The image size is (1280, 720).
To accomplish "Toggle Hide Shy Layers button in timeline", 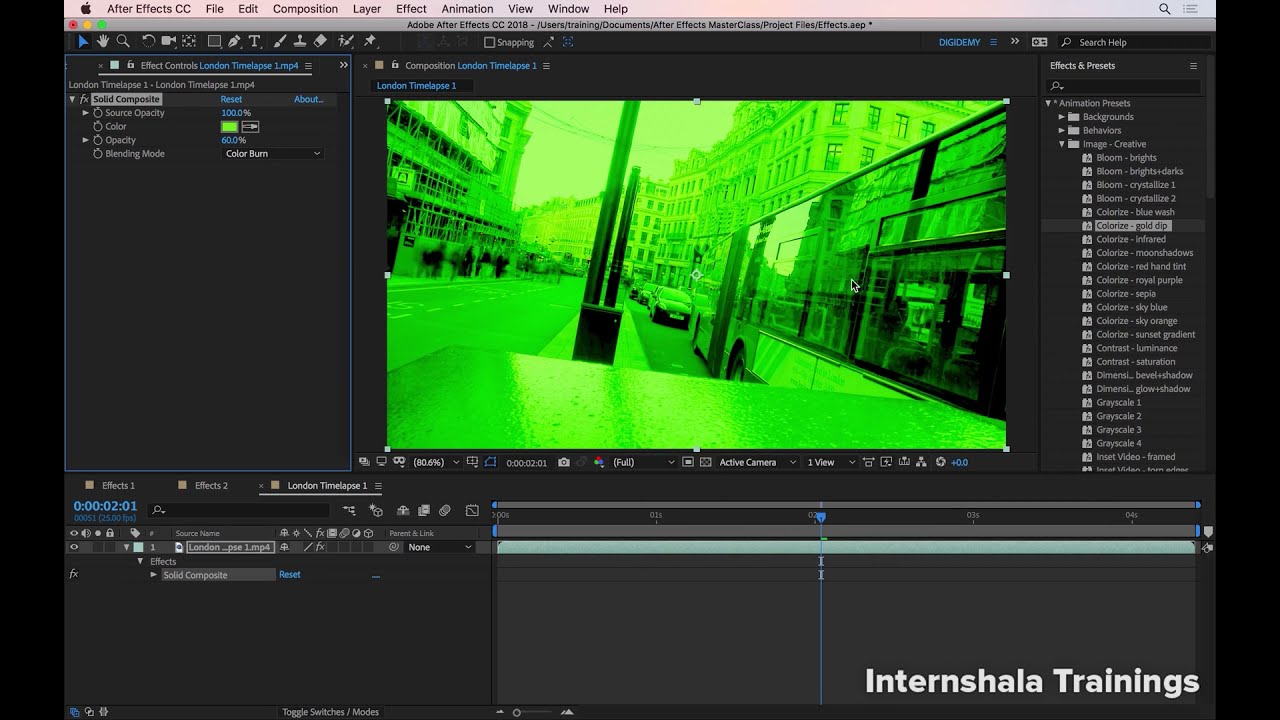I will coord(403,510).
